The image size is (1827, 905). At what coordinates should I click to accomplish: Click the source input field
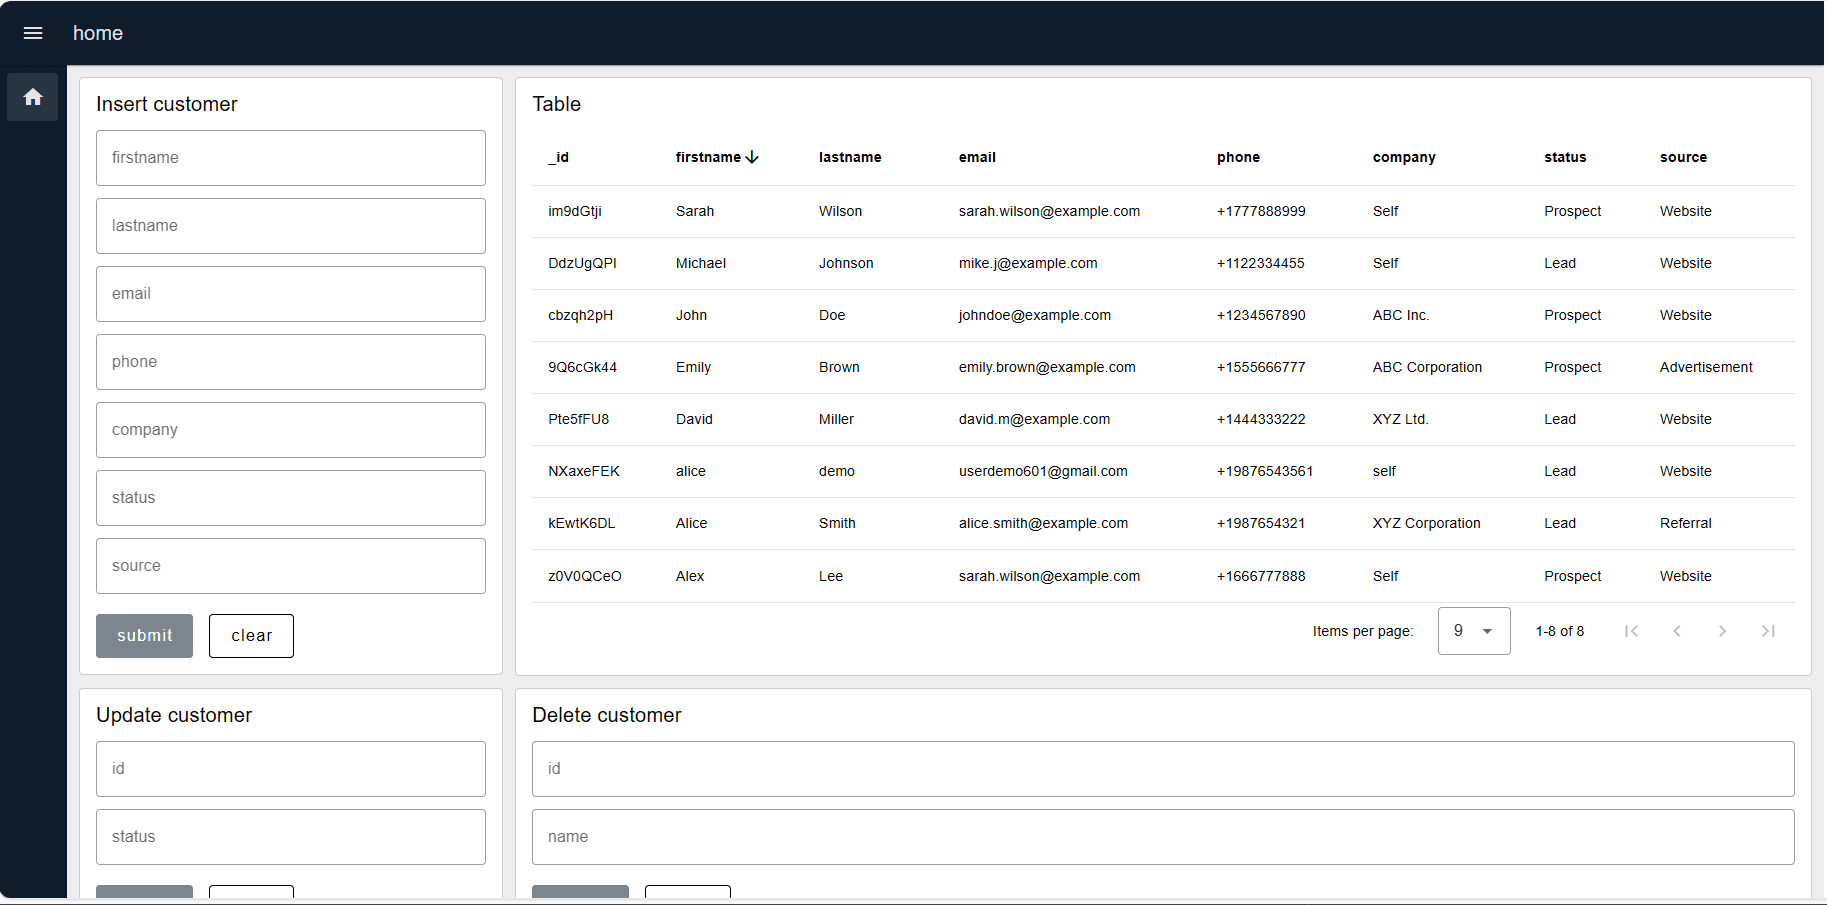click(290, 565)
